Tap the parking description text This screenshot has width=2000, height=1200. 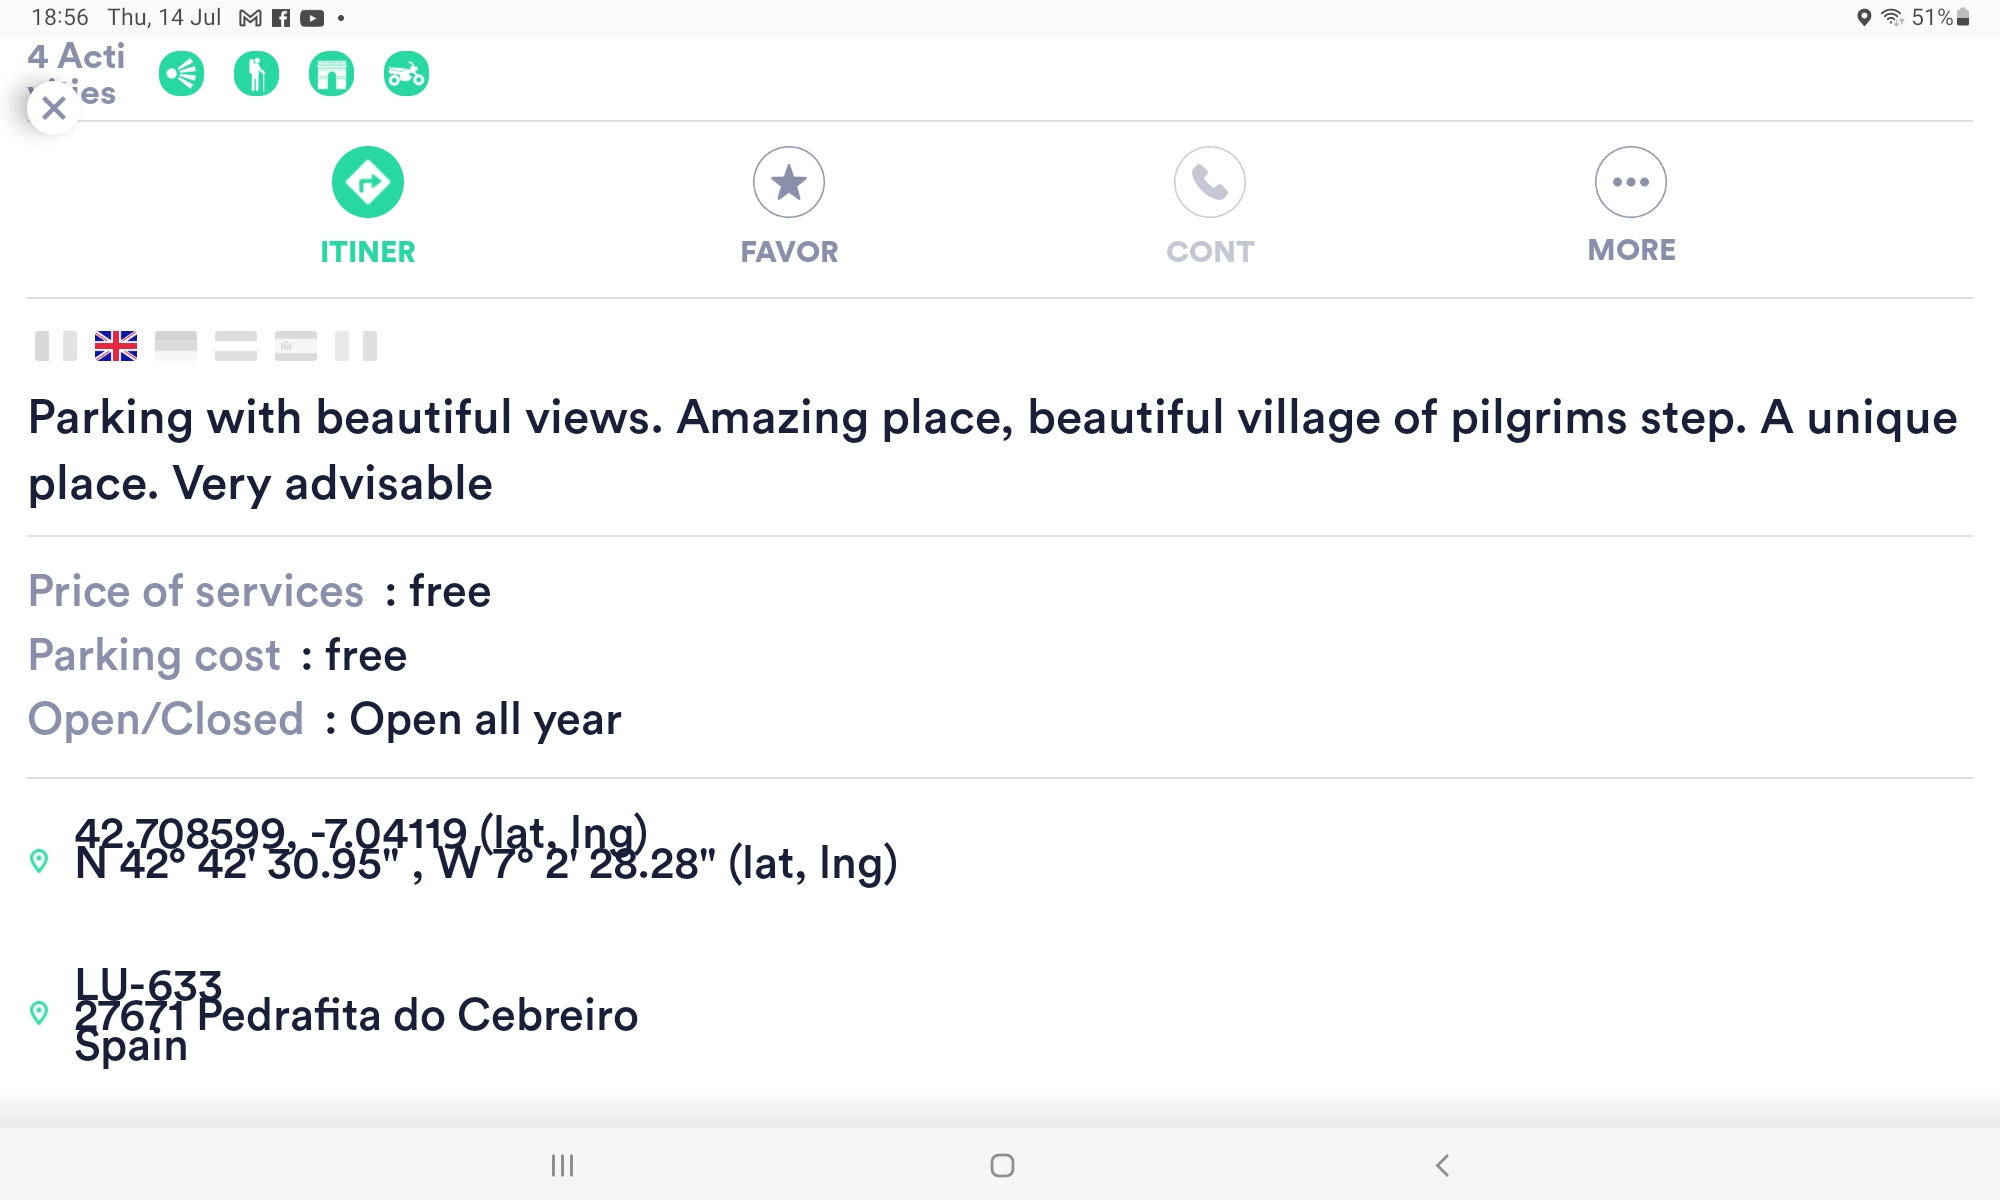pos(992,450)
